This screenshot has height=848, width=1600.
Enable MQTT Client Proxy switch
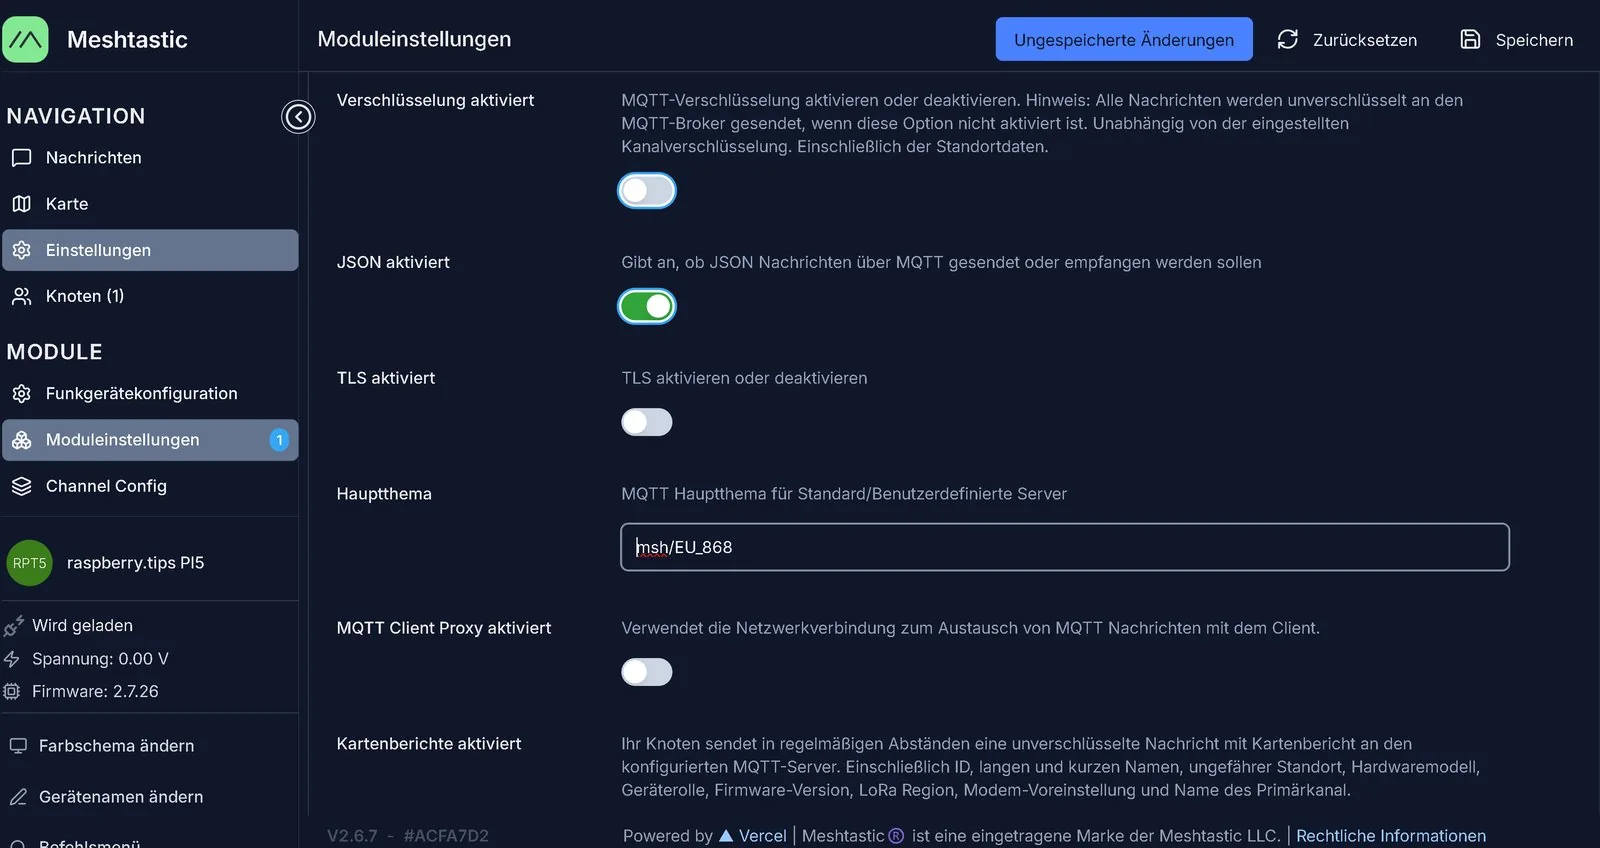(x=647, y=672)
